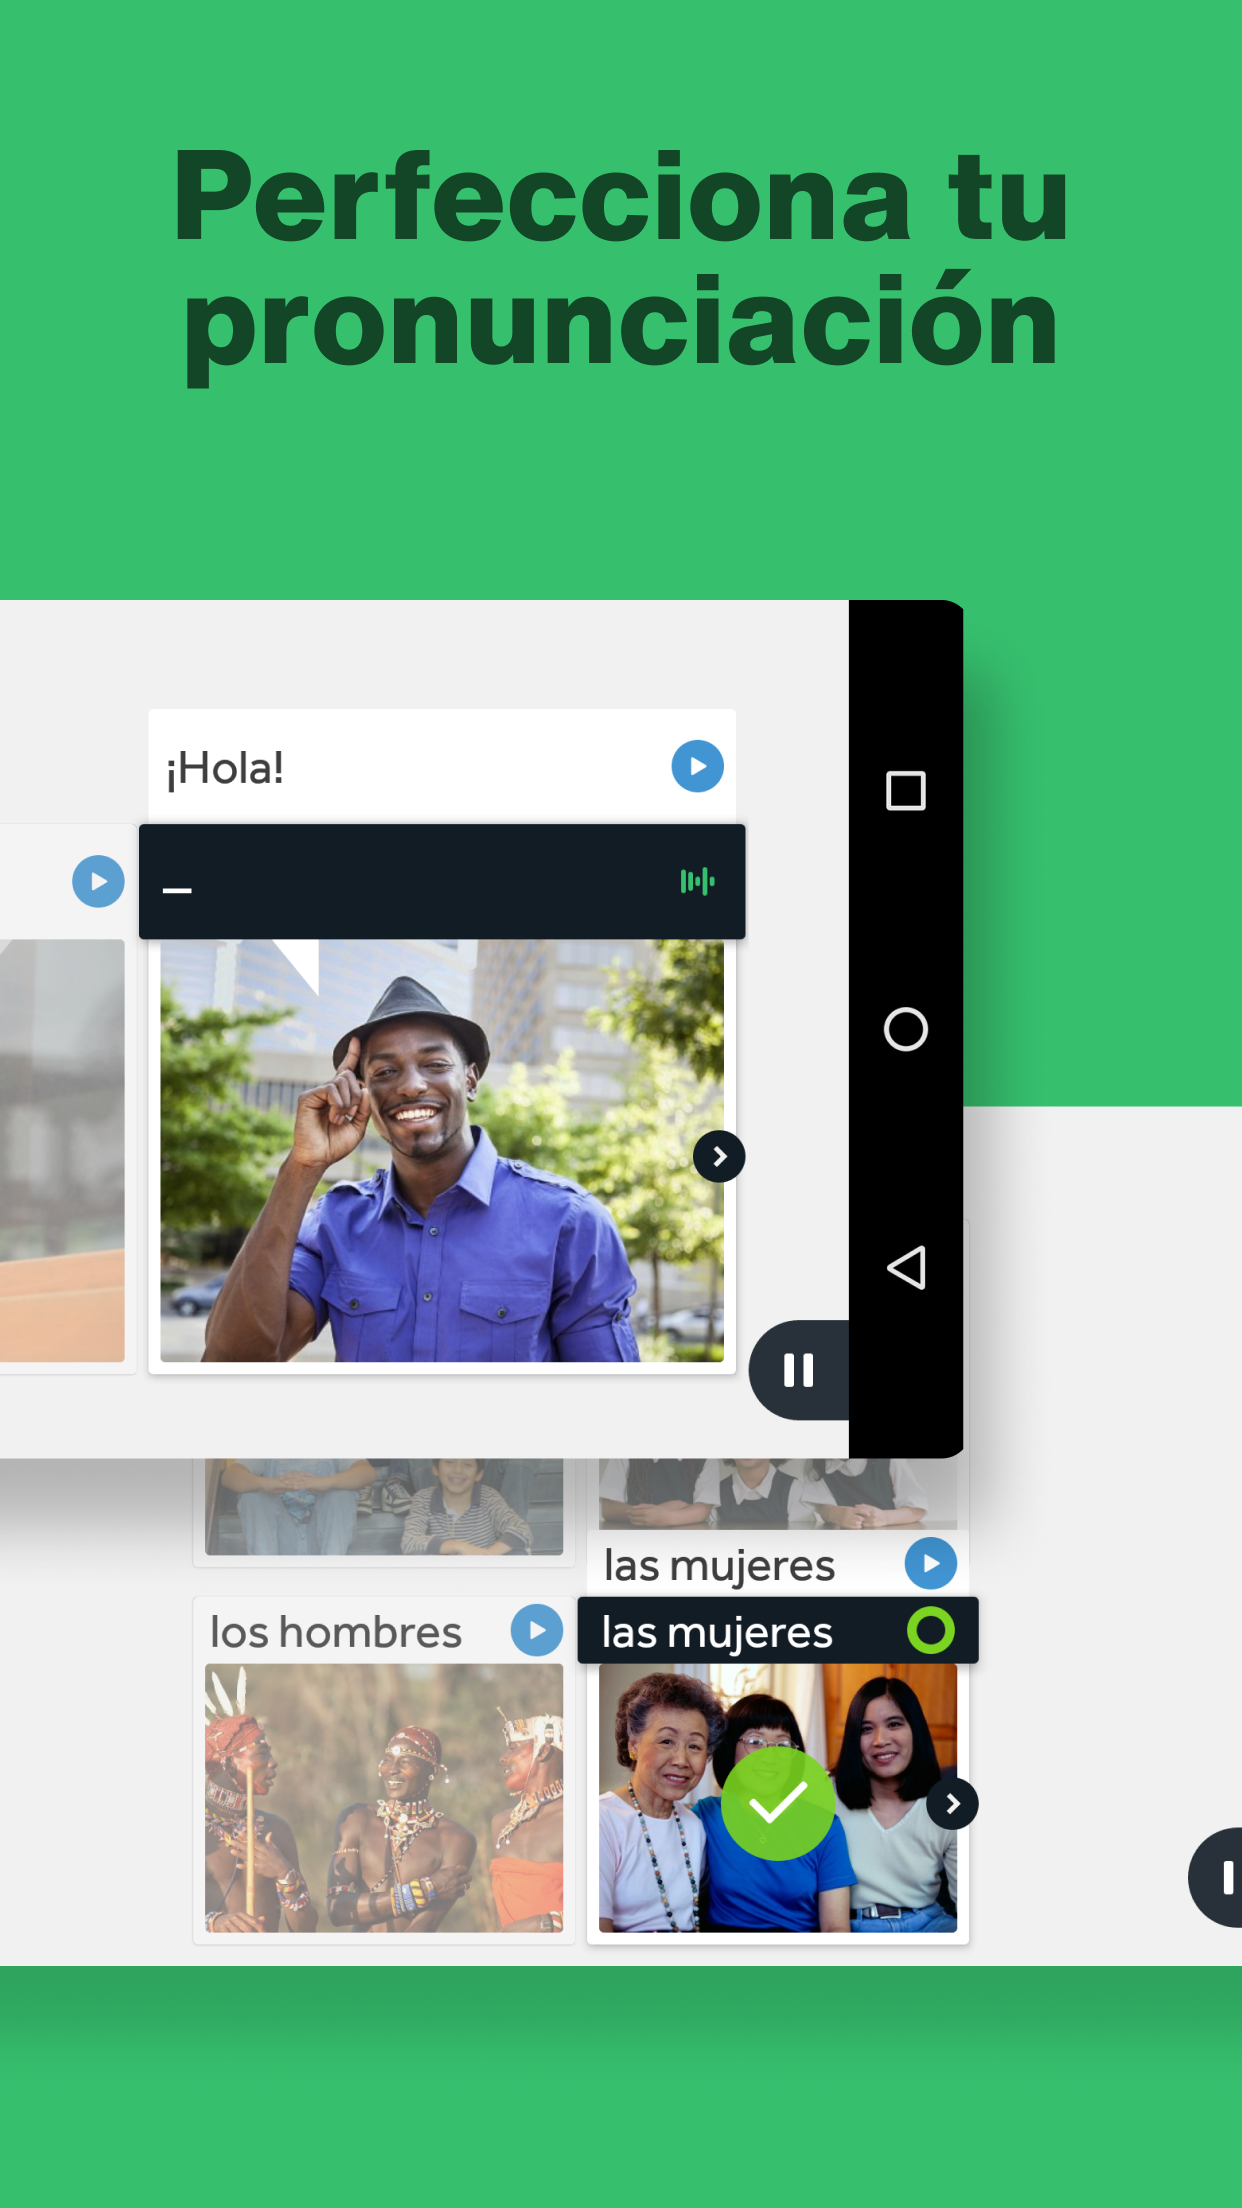
Task: Go to next card via arrow on women photo
Action: pyautogui.click(x=952, y=1804)
